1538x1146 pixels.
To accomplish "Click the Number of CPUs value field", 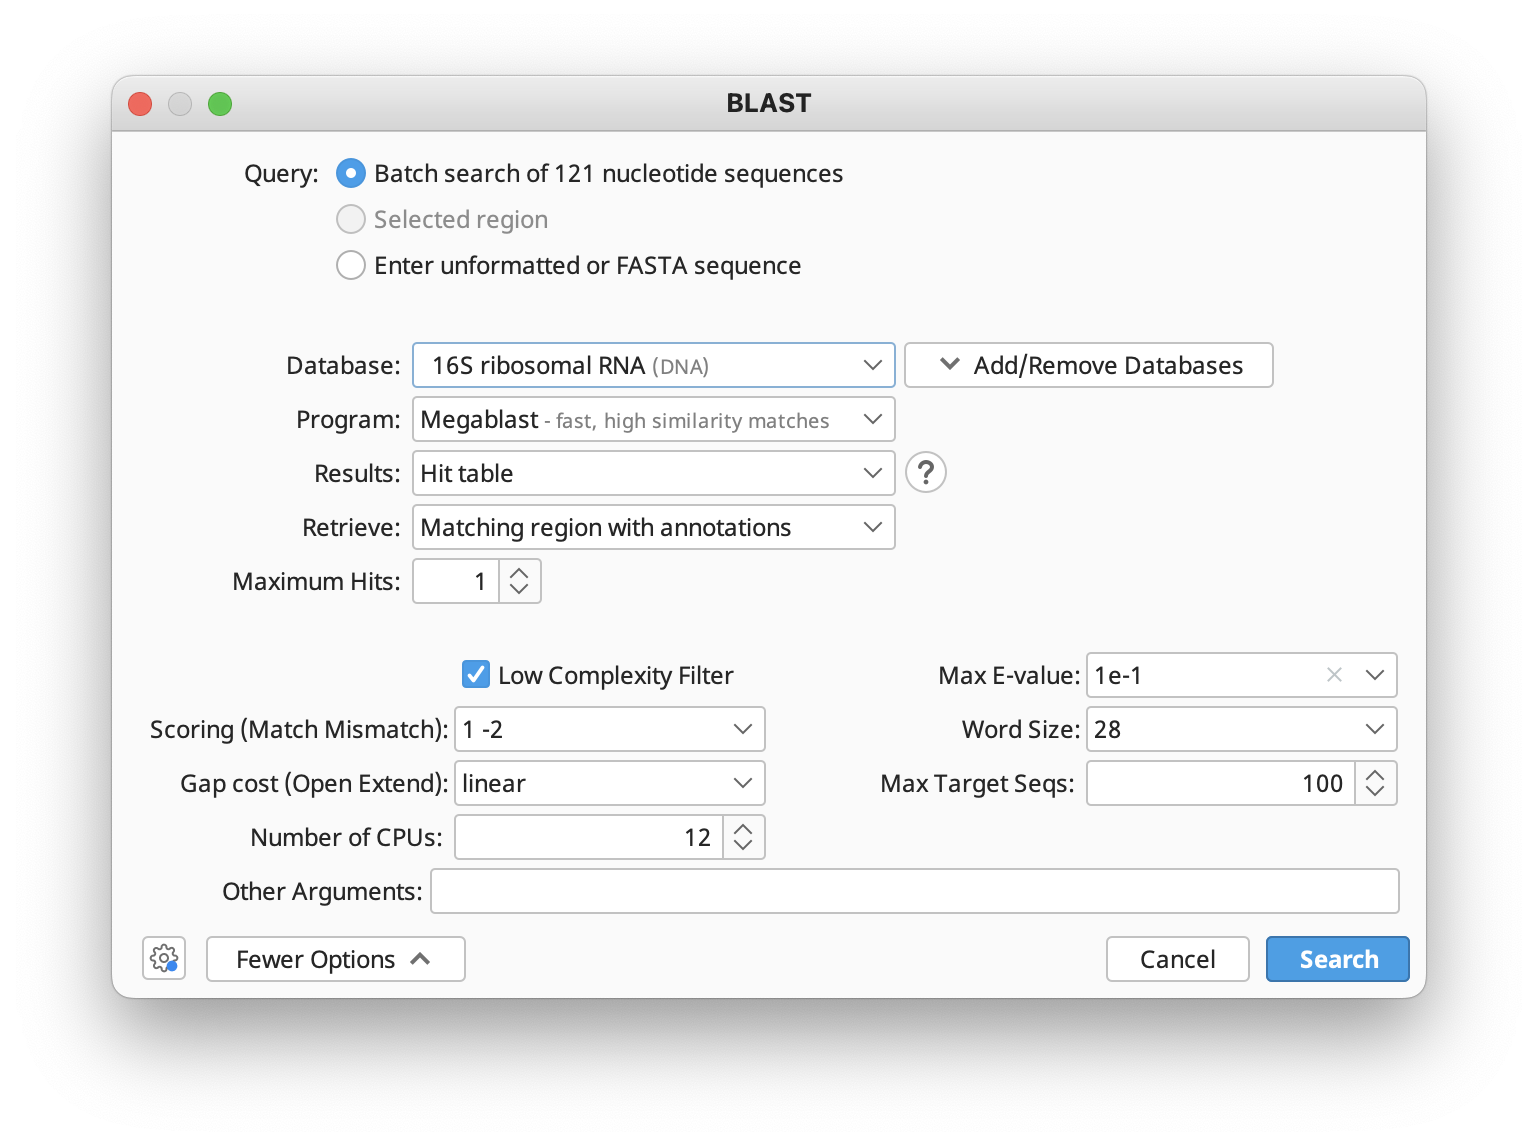I will [x=589, y=837].
